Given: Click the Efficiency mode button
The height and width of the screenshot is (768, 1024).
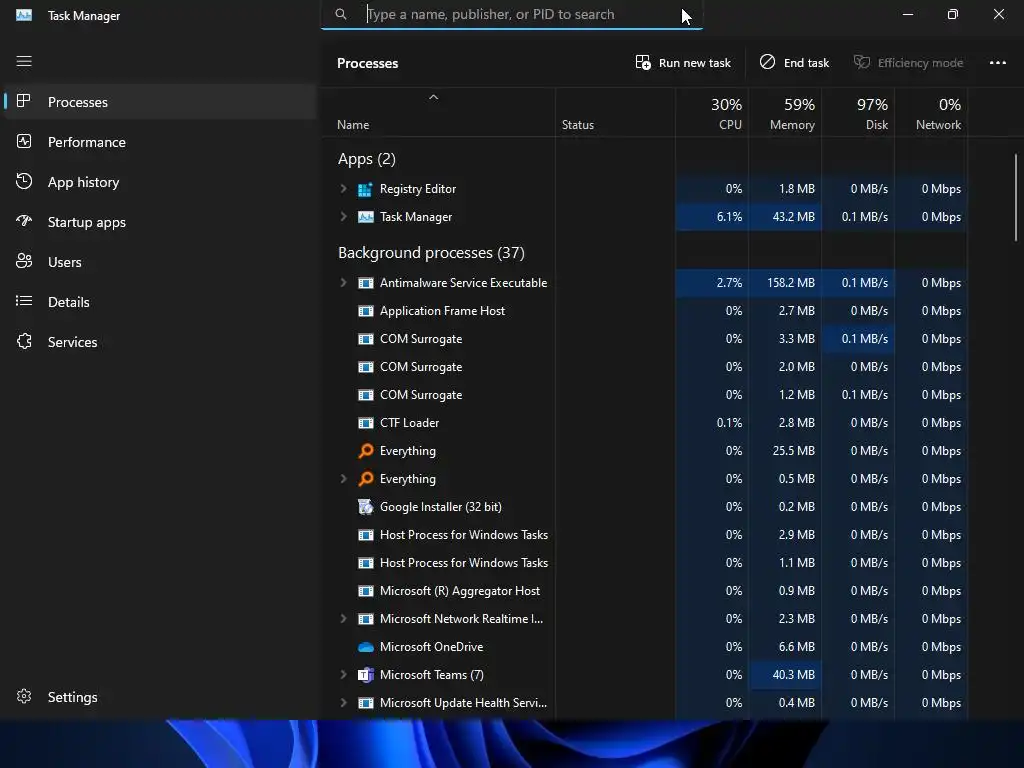Looking at the screenshot, I should (x=908, y=63).
